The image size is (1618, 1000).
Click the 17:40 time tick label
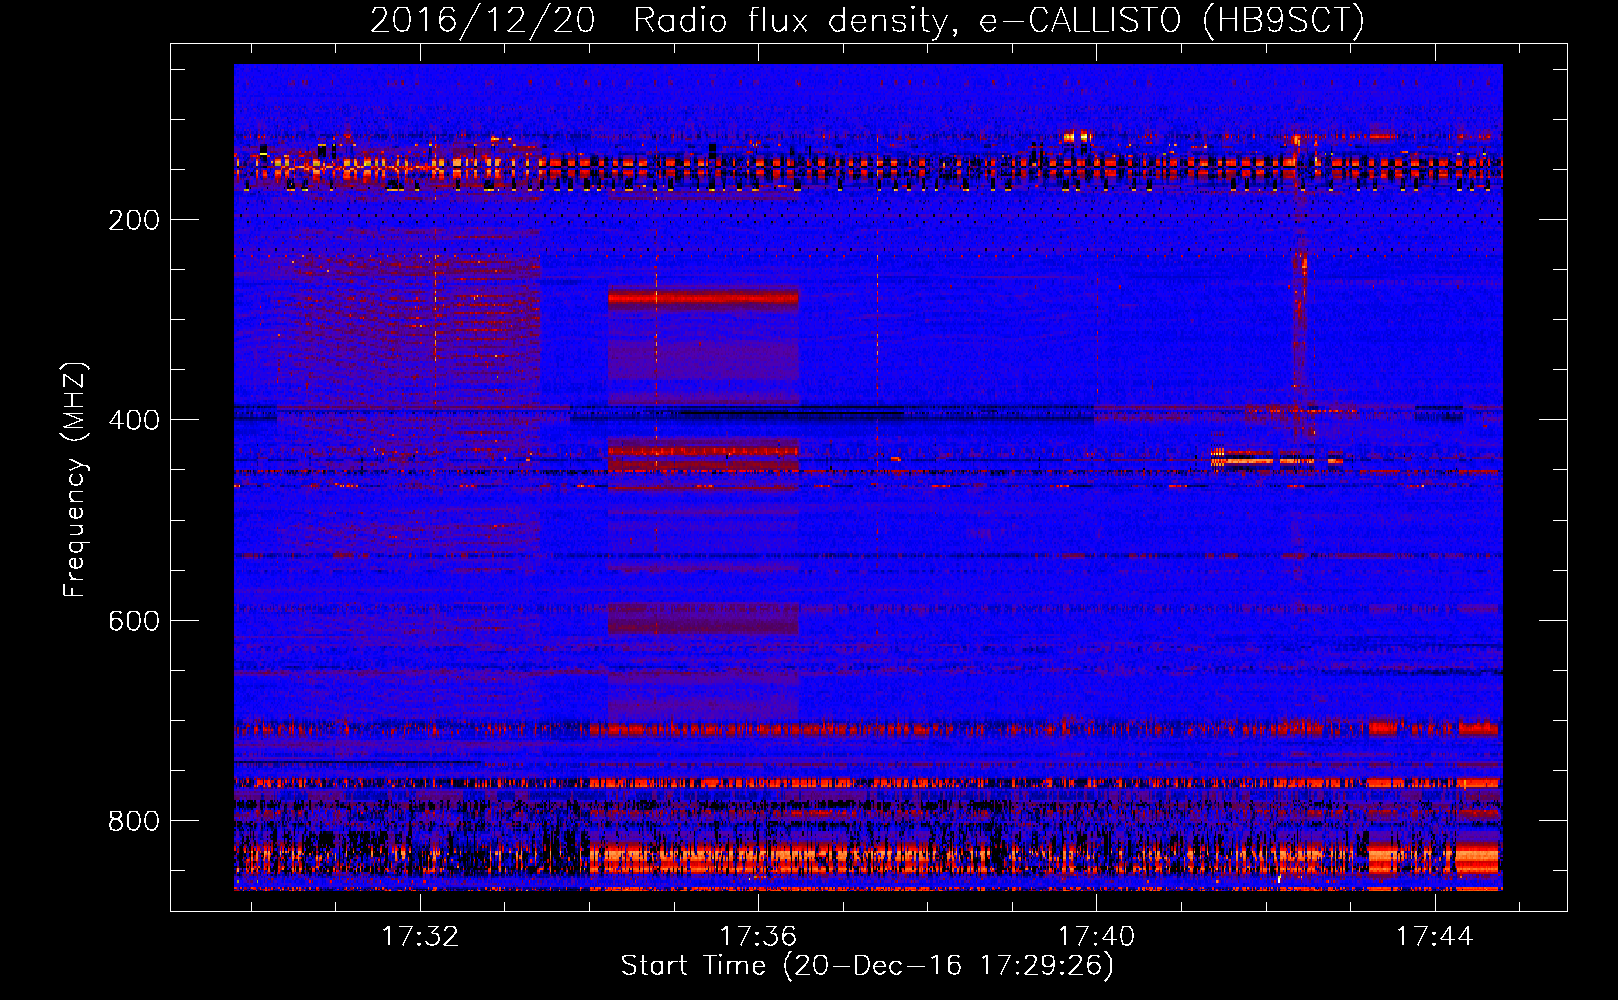(x=1096, y=936)
